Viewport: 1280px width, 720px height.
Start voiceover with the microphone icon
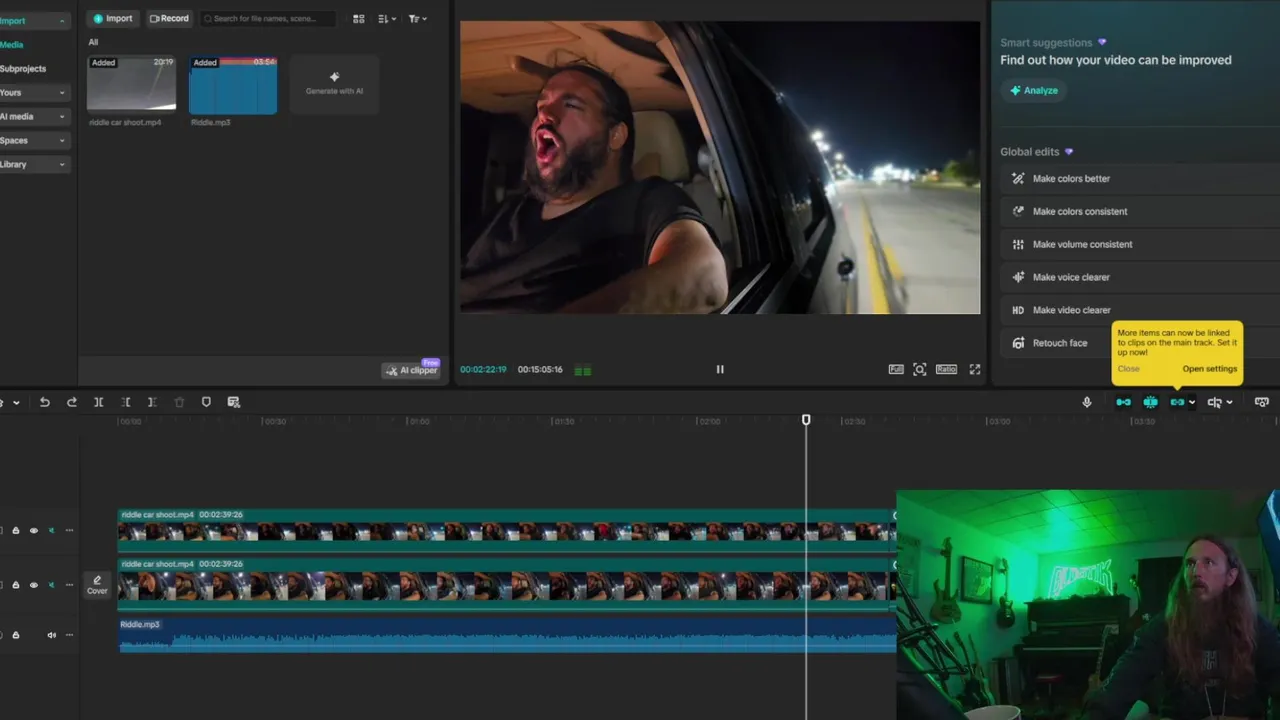pos(1087,402)
